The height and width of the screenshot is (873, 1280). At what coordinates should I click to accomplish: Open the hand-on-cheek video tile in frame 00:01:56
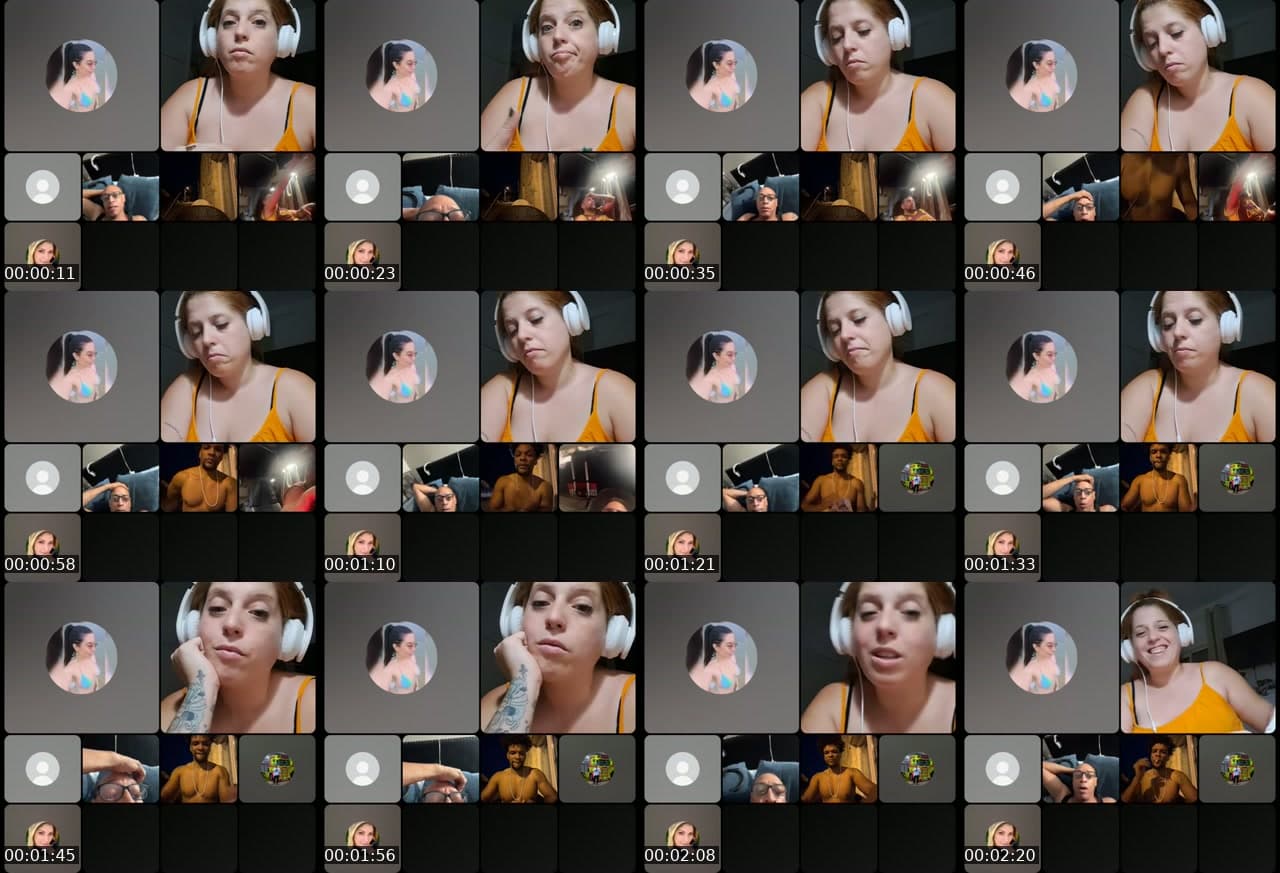[558, 657]
